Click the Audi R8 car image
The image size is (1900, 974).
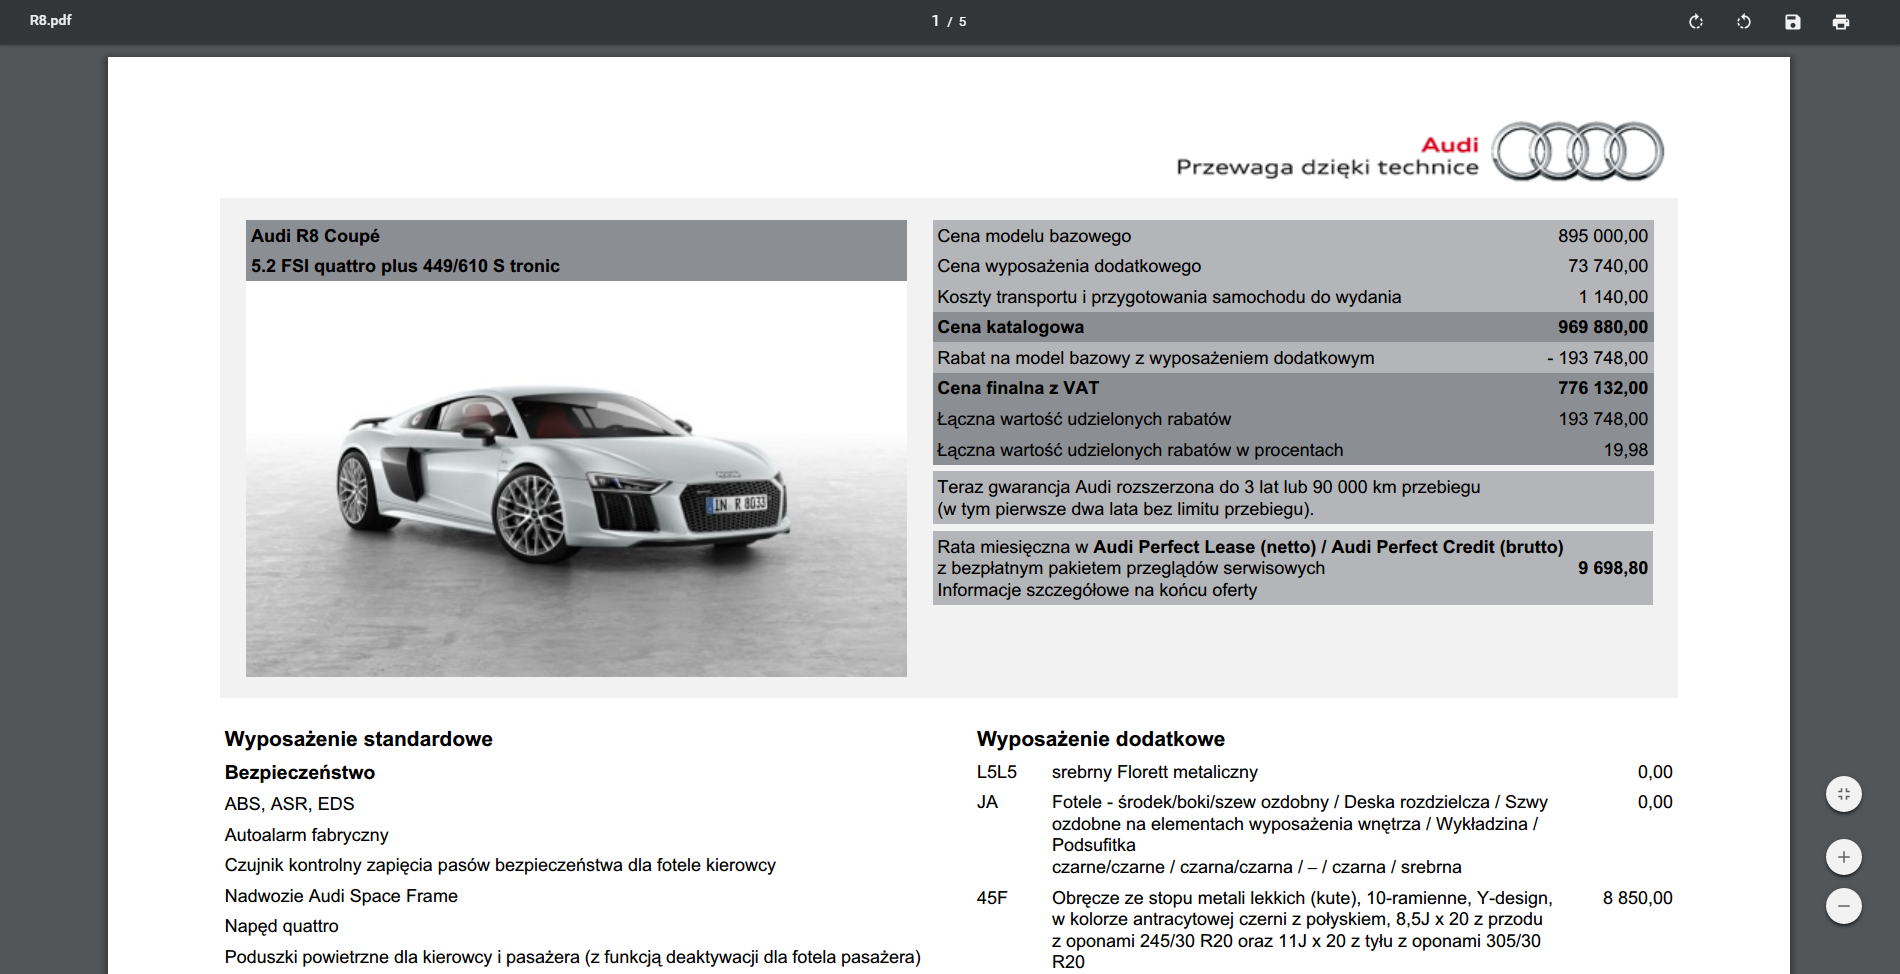coord(576,479)
